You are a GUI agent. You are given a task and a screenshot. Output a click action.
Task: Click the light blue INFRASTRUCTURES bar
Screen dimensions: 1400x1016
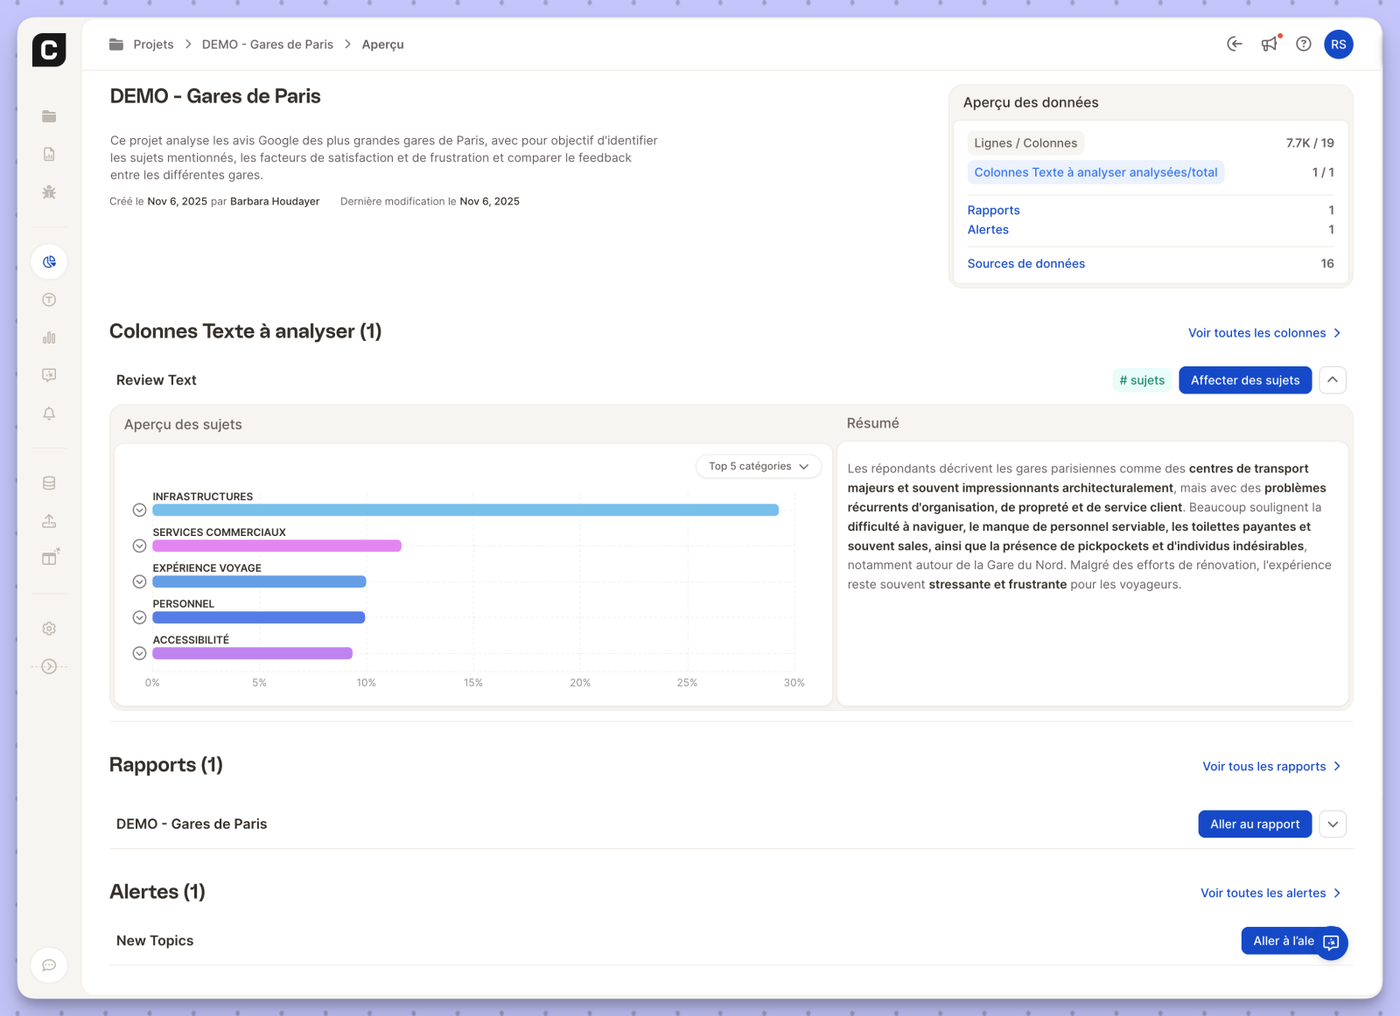pyautogui.click(x=465, y=510)
